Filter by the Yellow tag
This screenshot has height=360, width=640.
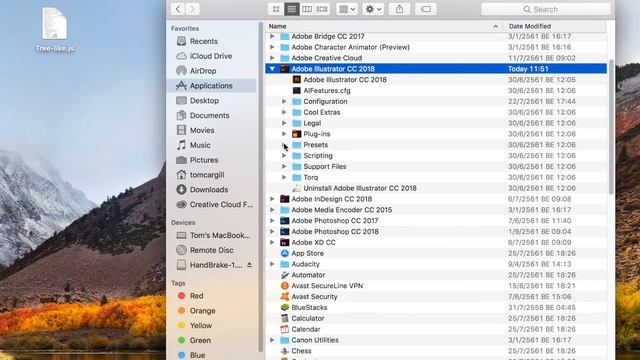[200, 325]
